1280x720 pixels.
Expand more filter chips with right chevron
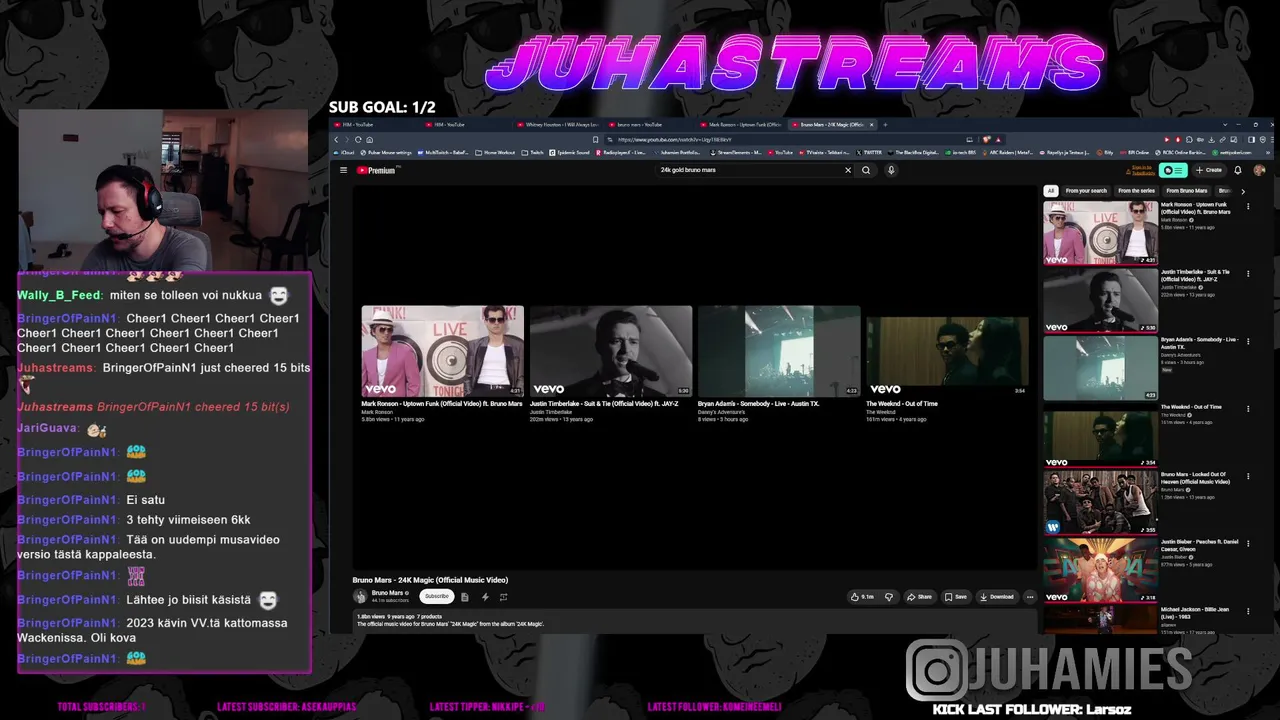tap(1243, 191)
